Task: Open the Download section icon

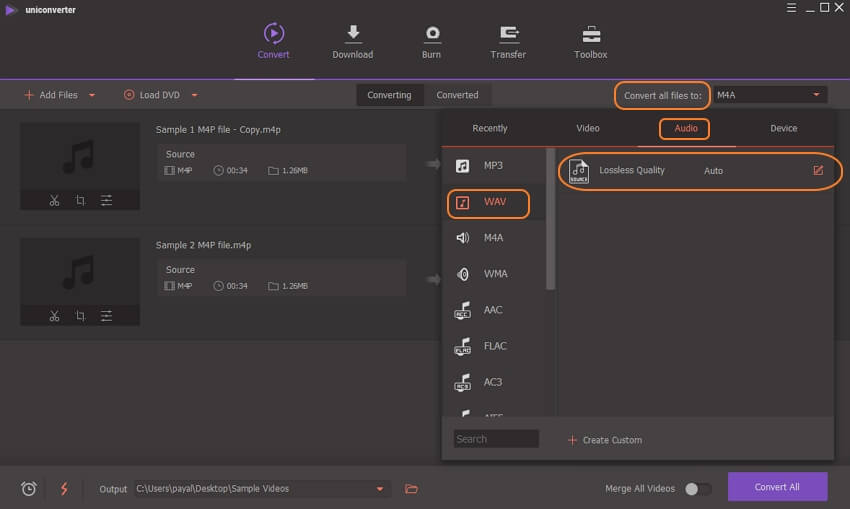Action: click(353, 34)
